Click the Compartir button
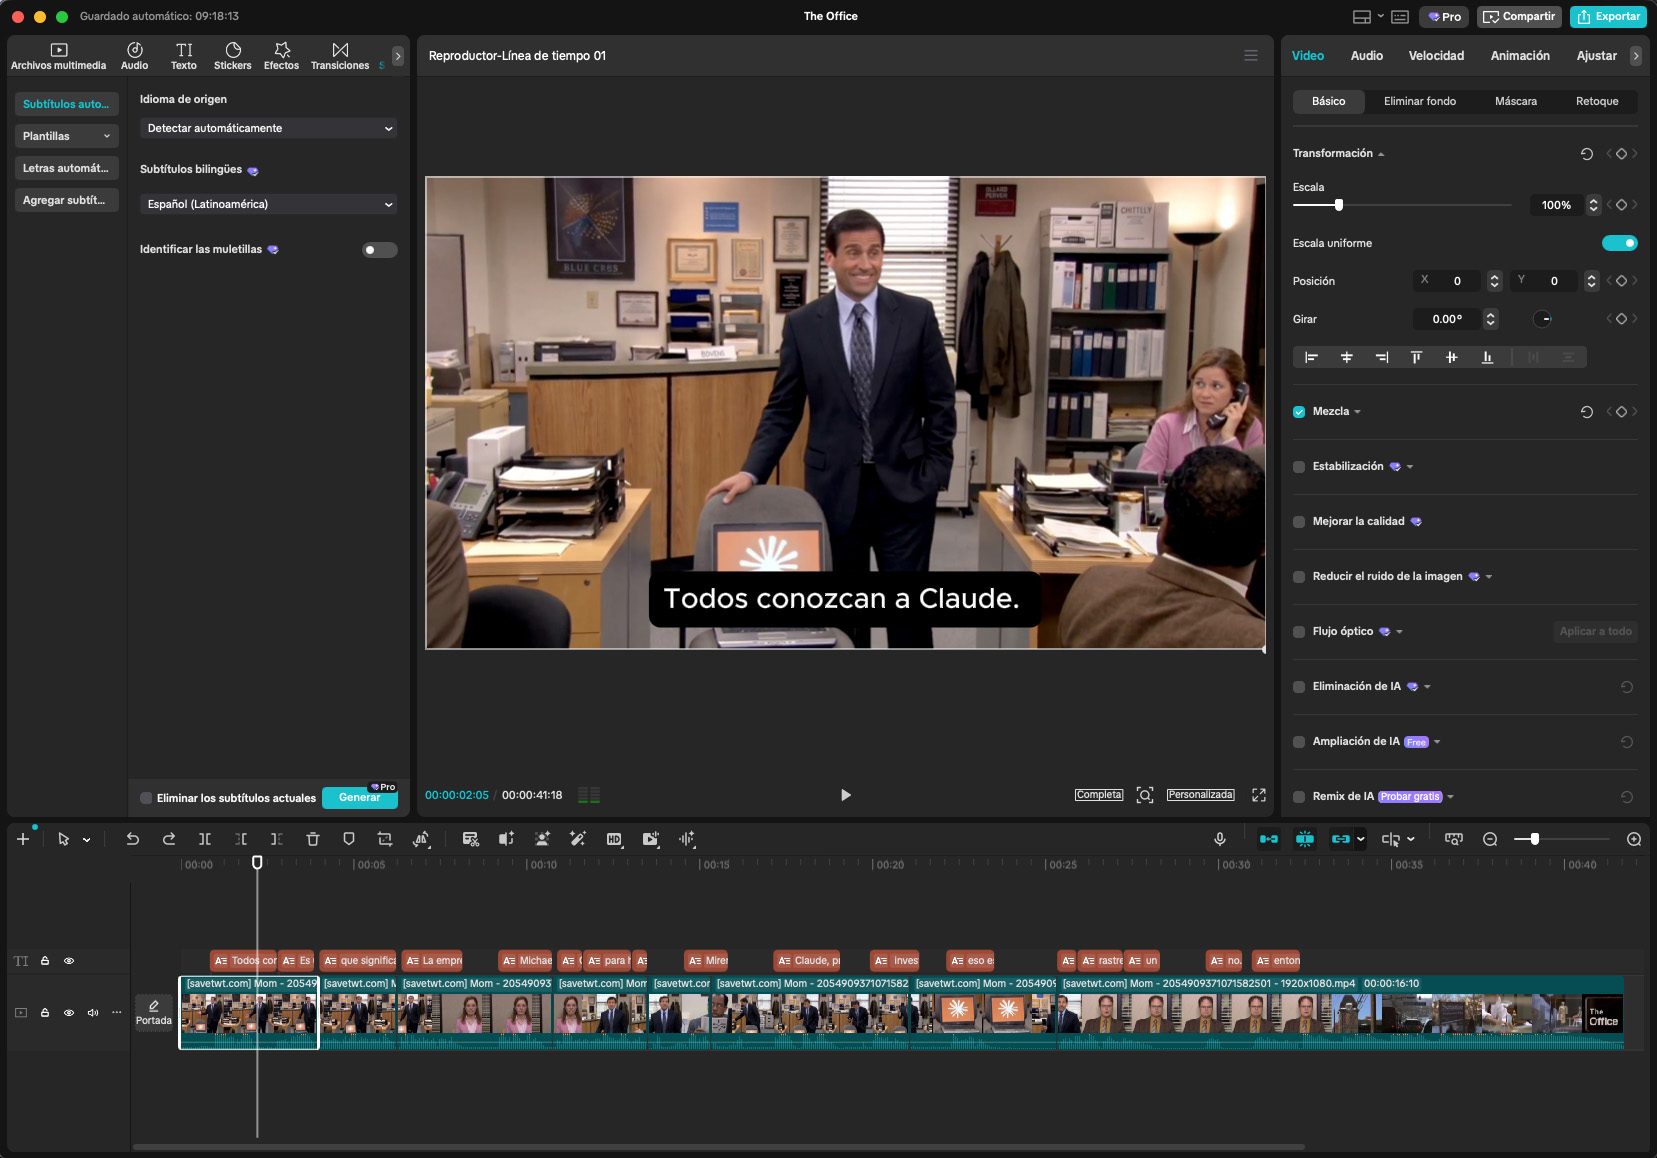 1519,16
